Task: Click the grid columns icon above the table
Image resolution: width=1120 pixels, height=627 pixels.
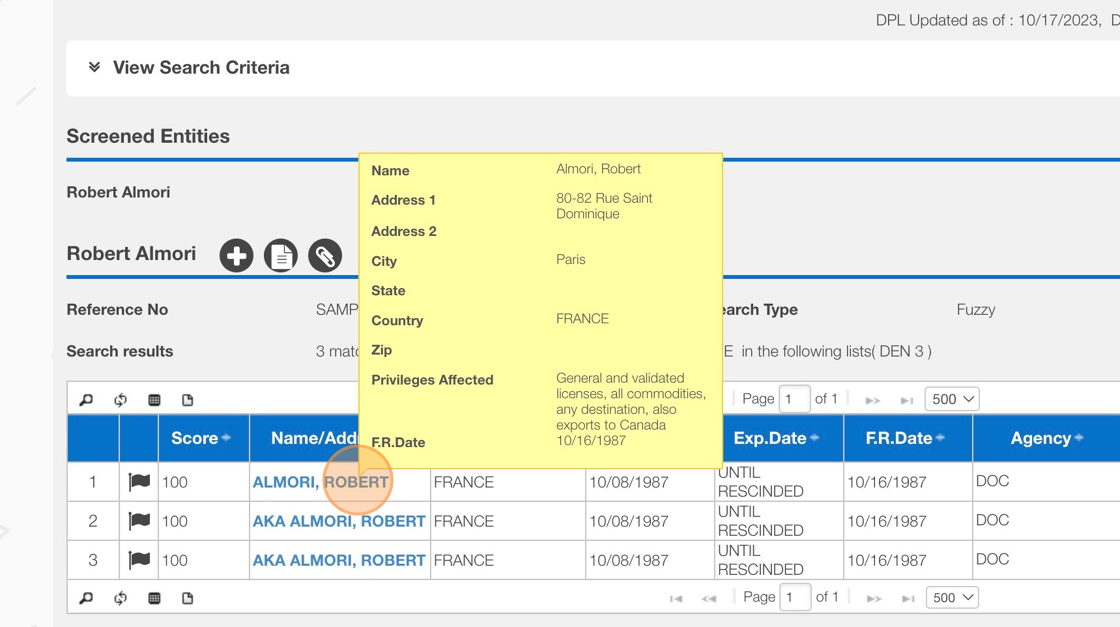Action: (154, 400)
